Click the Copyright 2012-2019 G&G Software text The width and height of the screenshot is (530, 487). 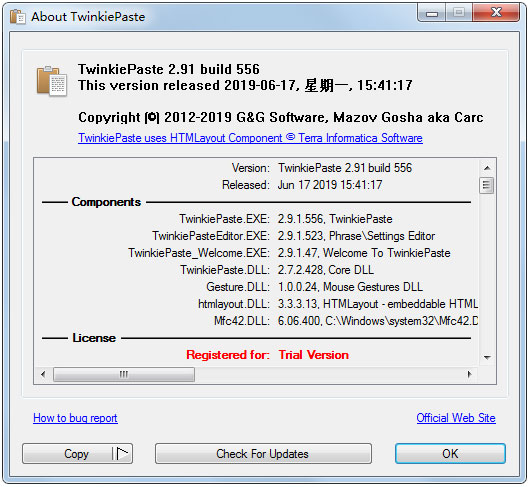click(x=281, y=118)
